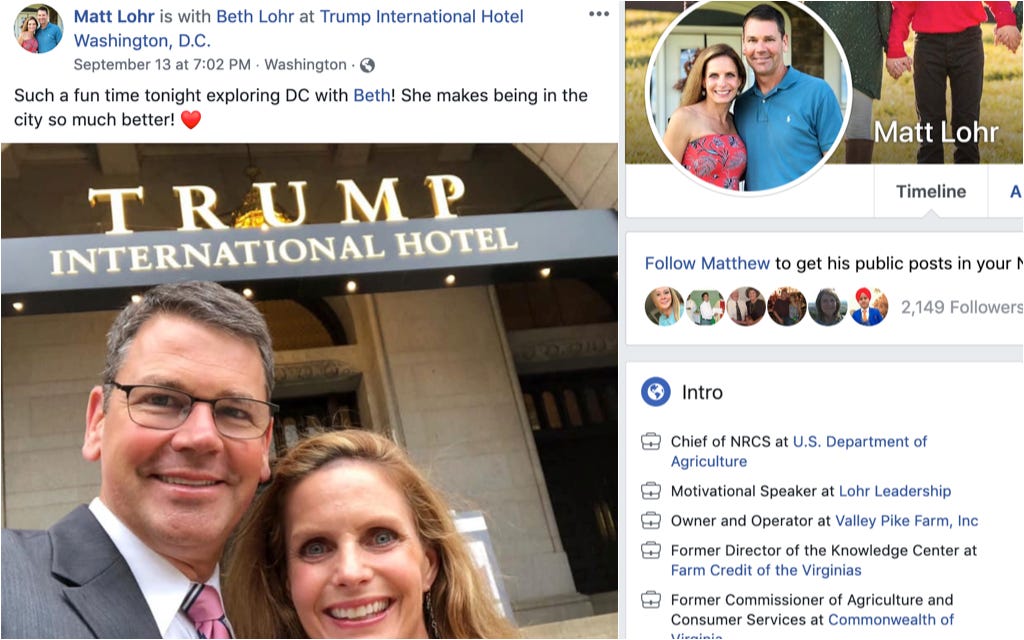Open the large circular profile photo
The height and width of the screenshot is (640, 1024).
(748, 96)
